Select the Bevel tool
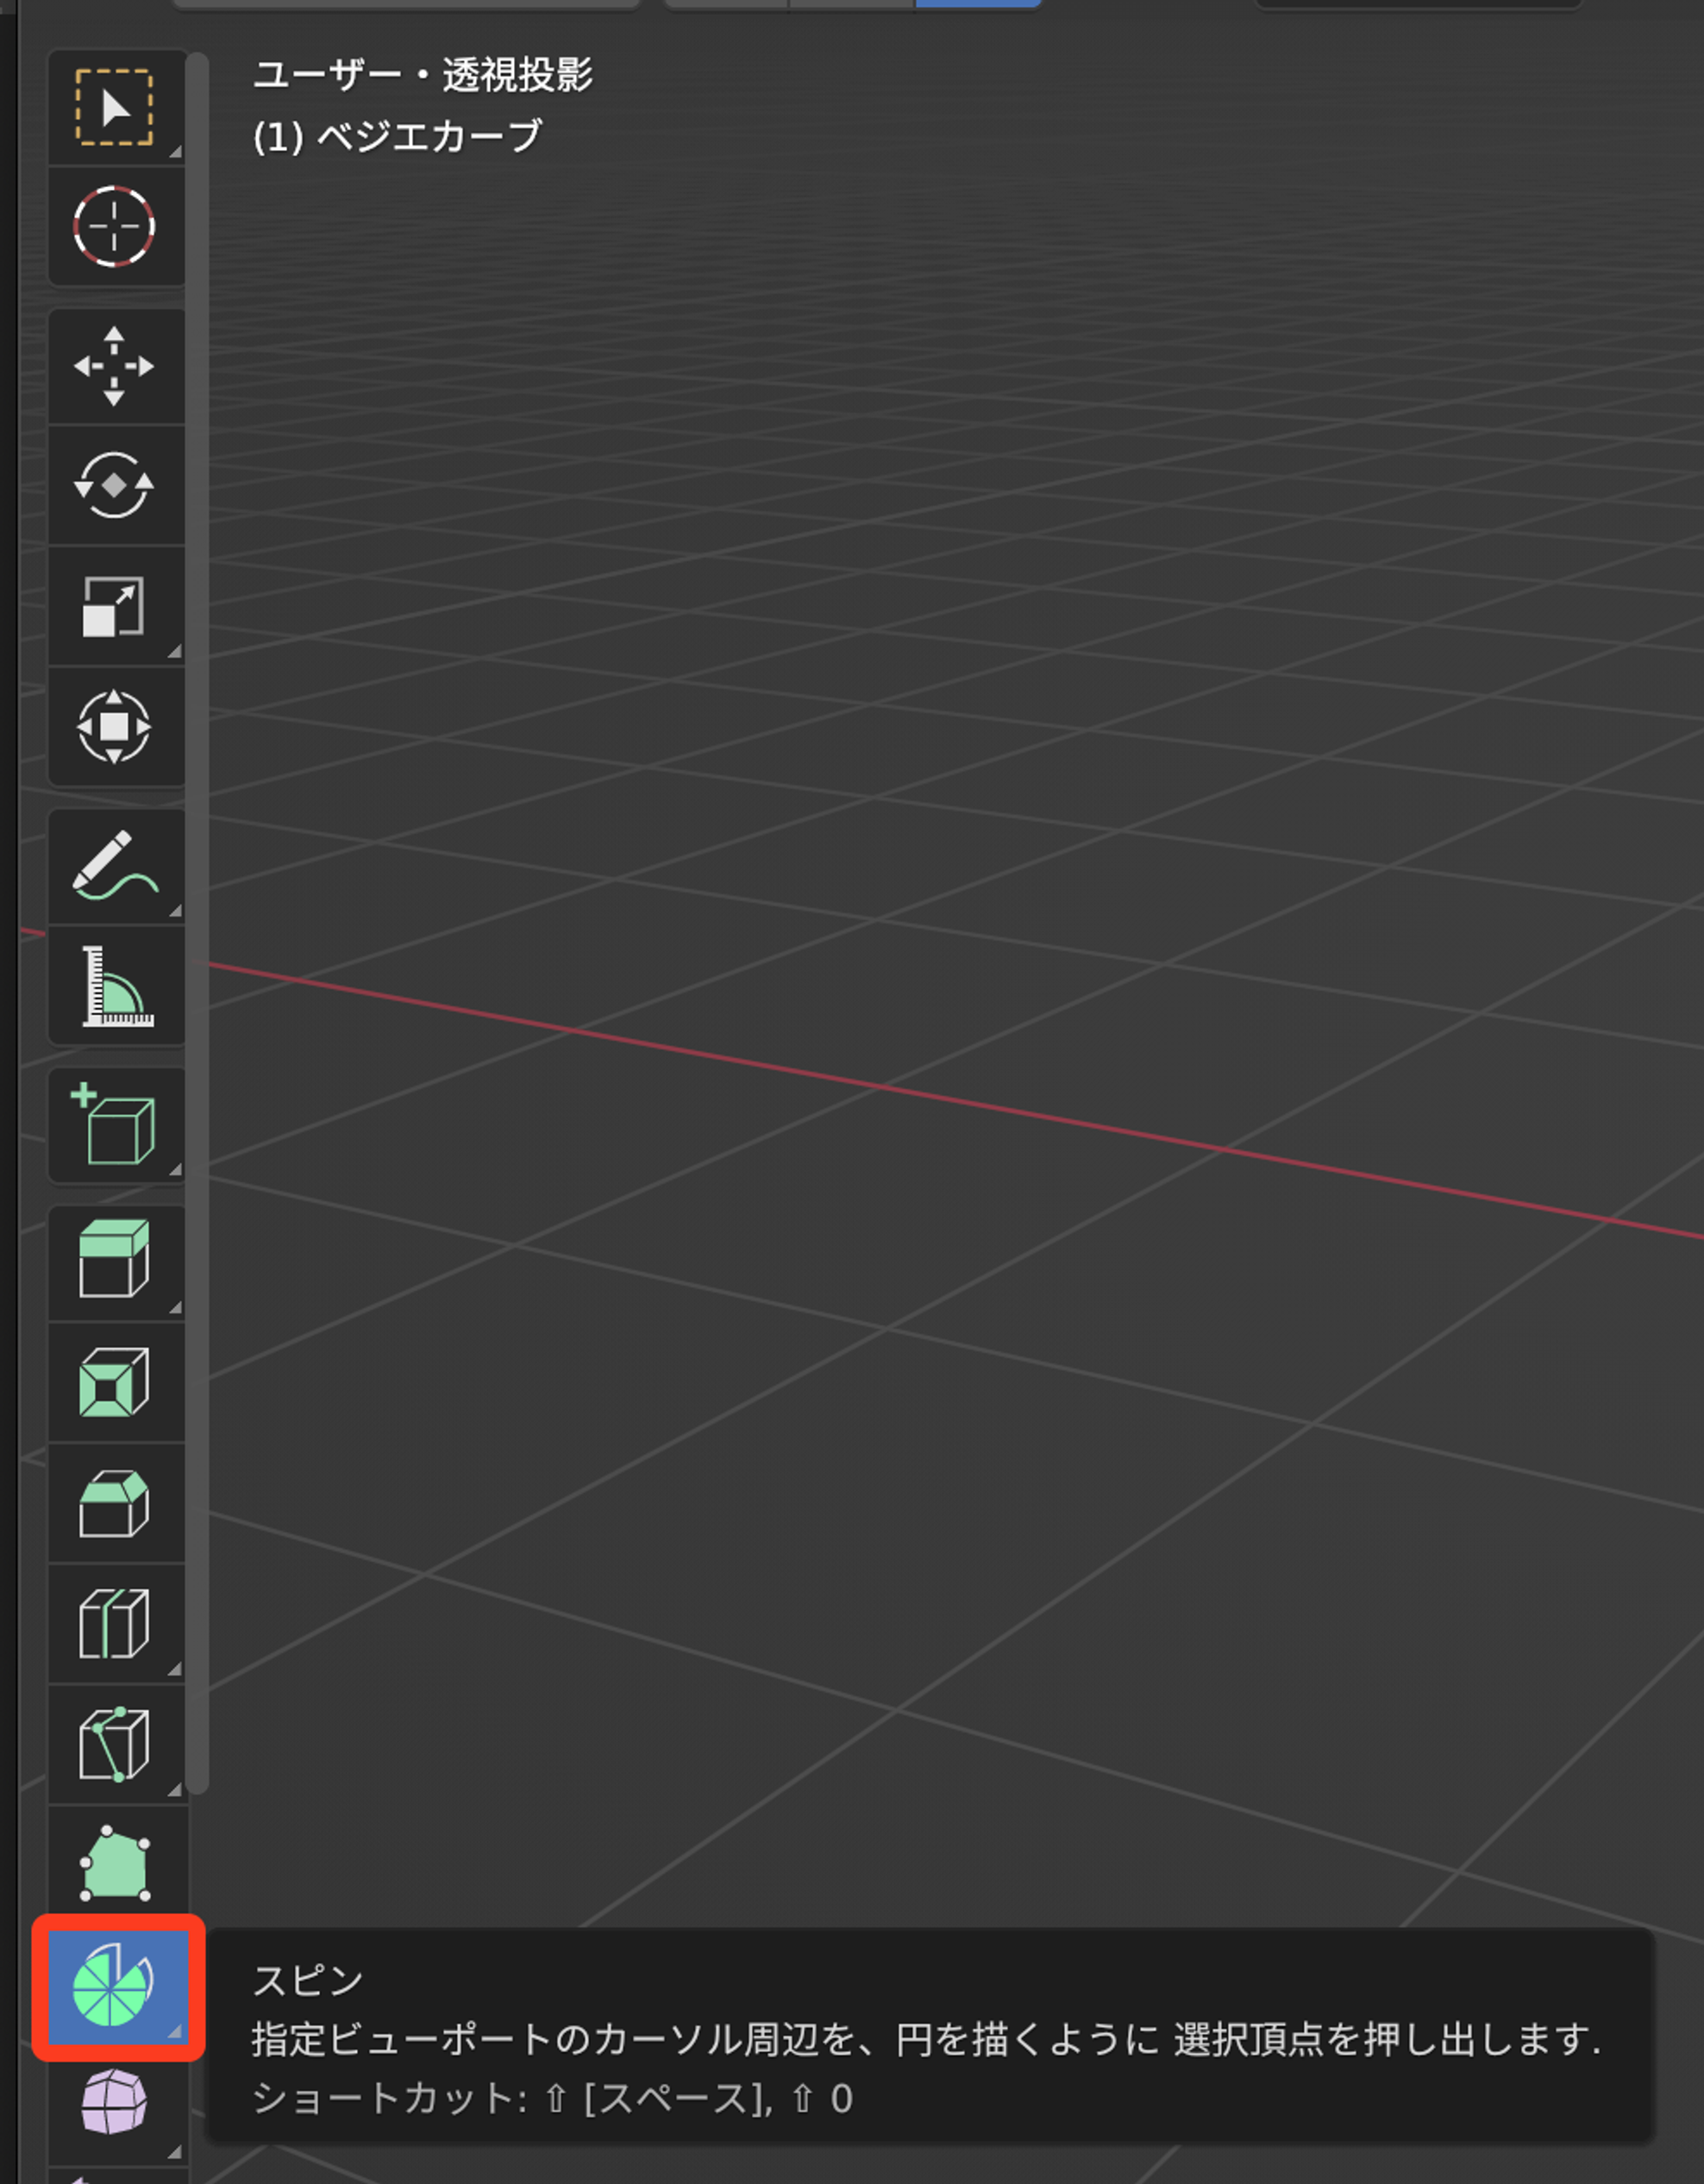This screenshot has width=1704, height=2184. (116, 1503)
